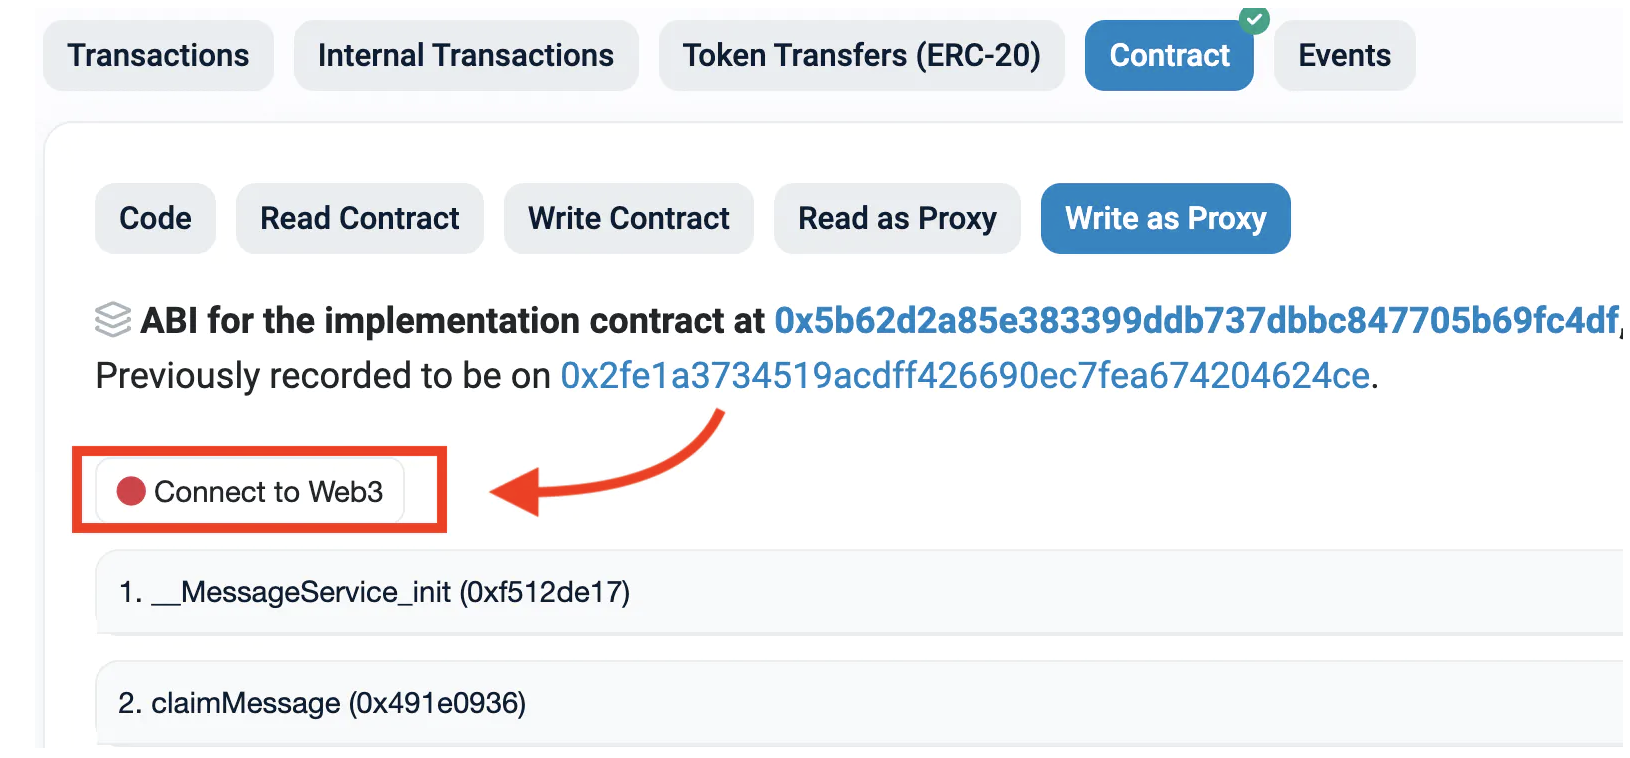Click the red Web3 connection status dot
Screen dimensions: 1630x758
tap(131, 491)
